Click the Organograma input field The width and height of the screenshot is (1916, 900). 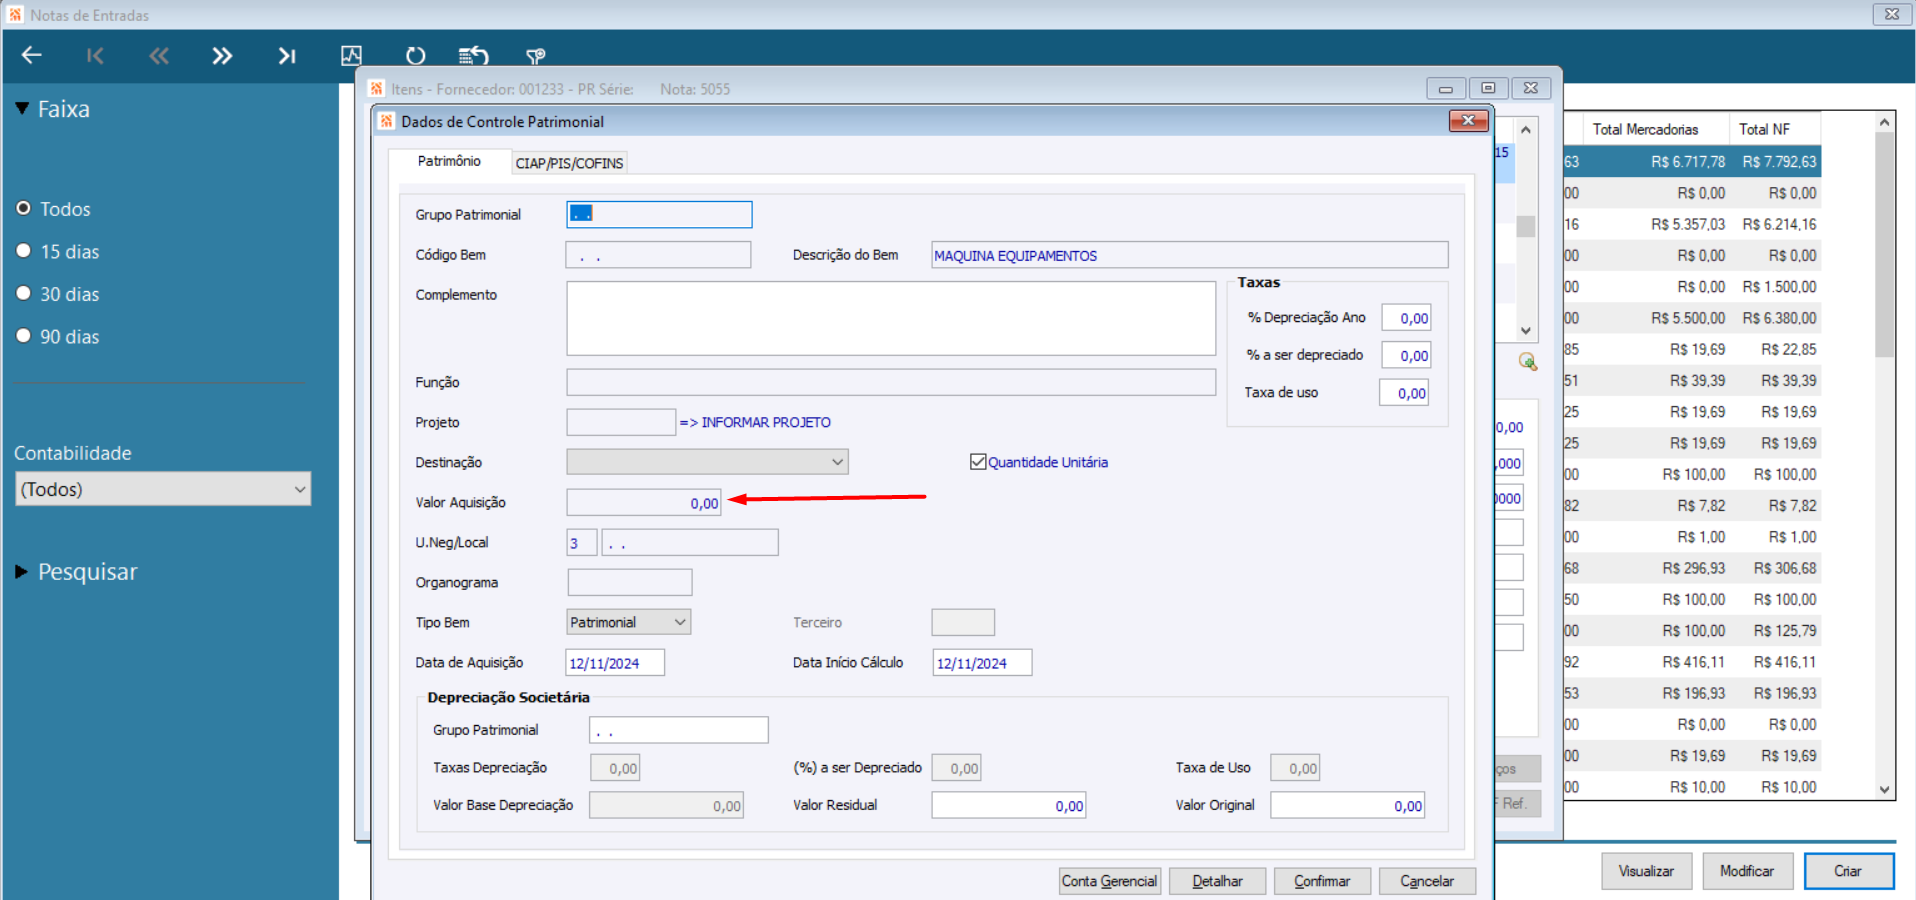629,582
